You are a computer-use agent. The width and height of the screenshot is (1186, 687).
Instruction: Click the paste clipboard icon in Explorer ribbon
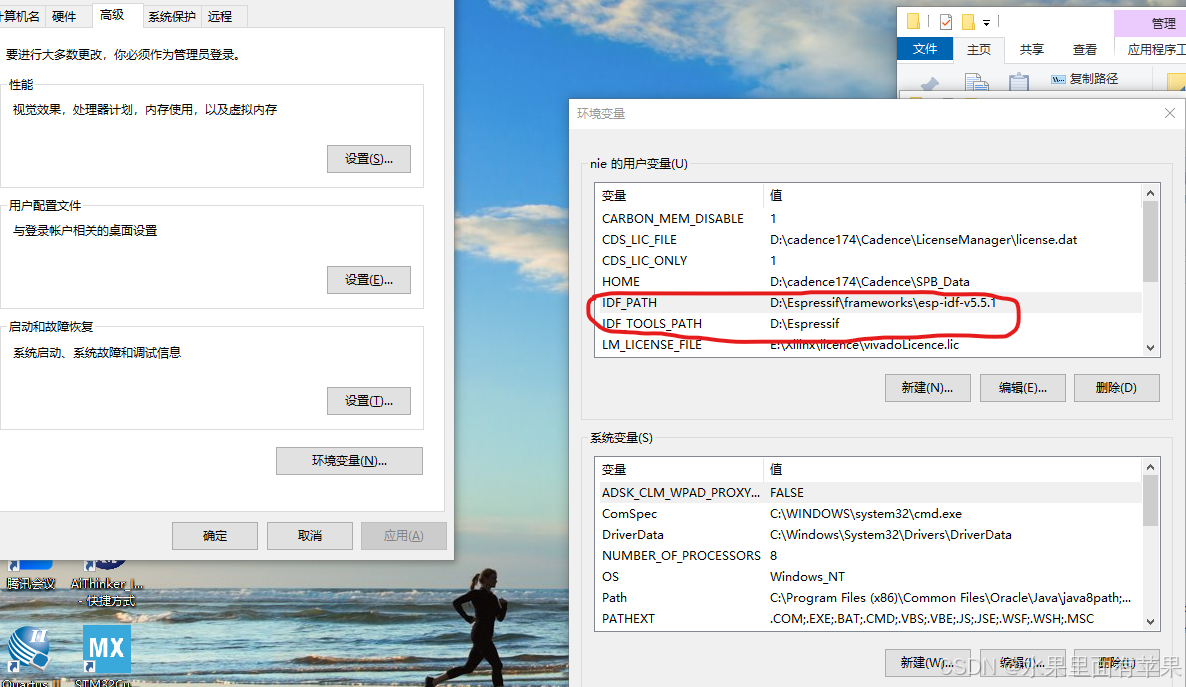1019,82
